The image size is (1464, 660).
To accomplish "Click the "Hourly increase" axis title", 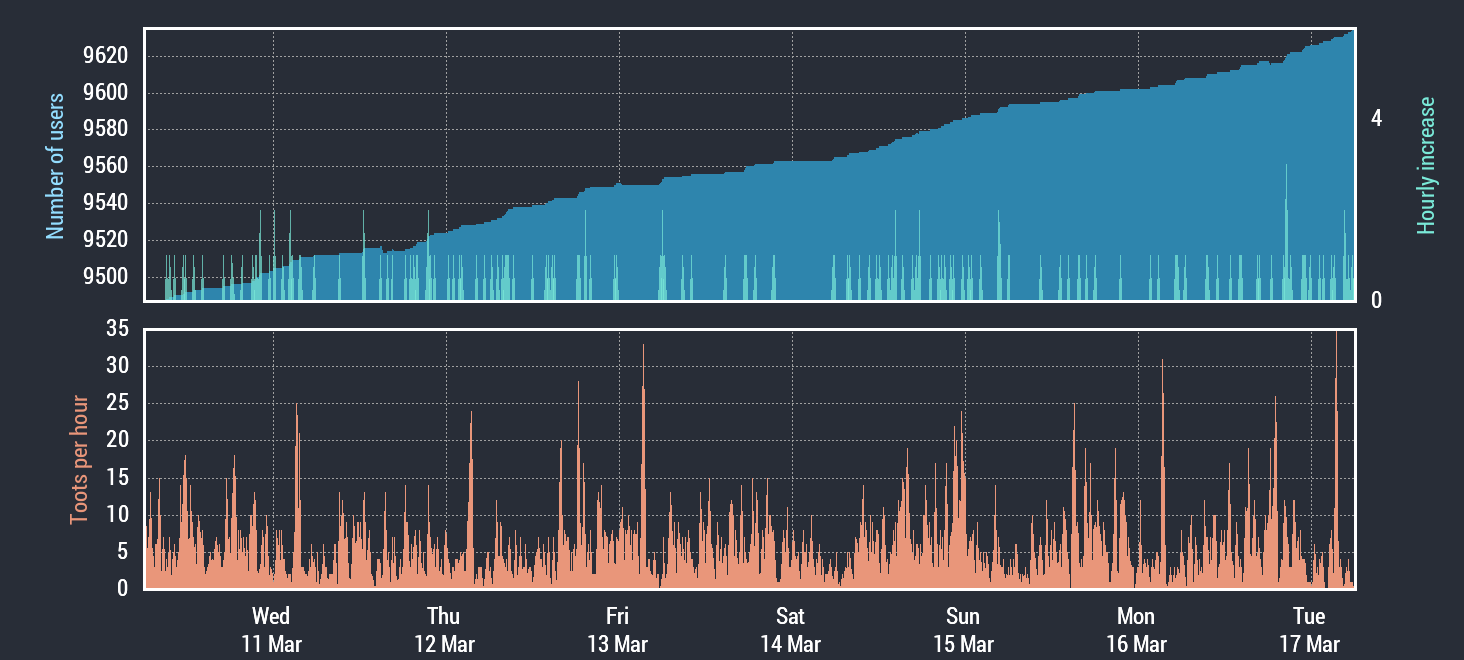I will coord(1426,166).
